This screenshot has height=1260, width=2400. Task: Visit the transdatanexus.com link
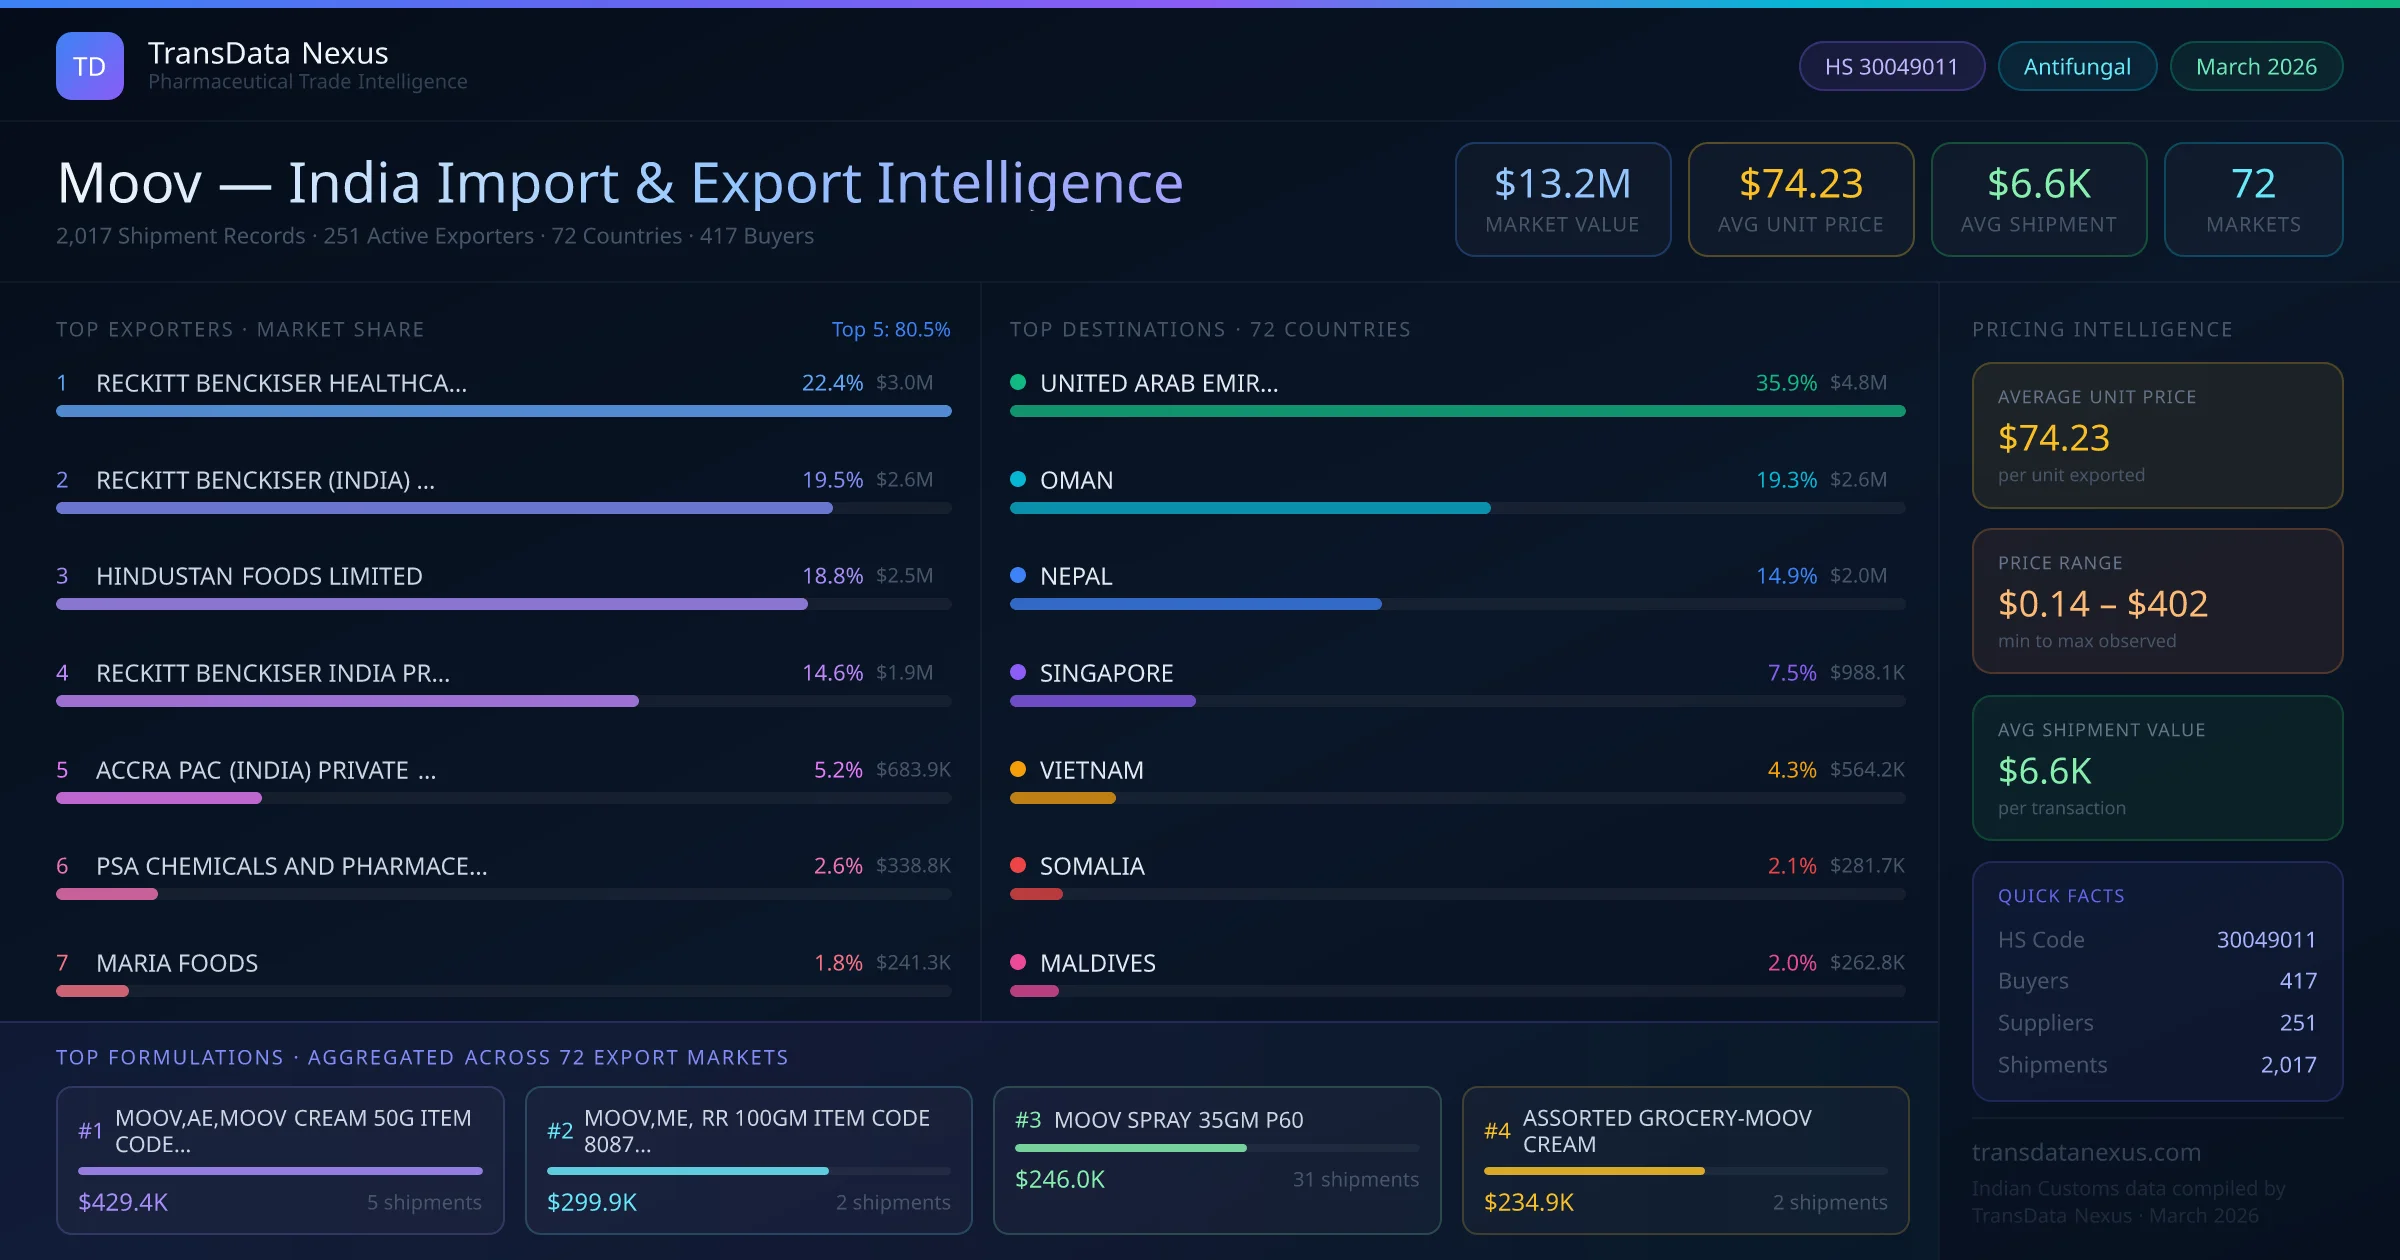(x=2086, y=1152)
